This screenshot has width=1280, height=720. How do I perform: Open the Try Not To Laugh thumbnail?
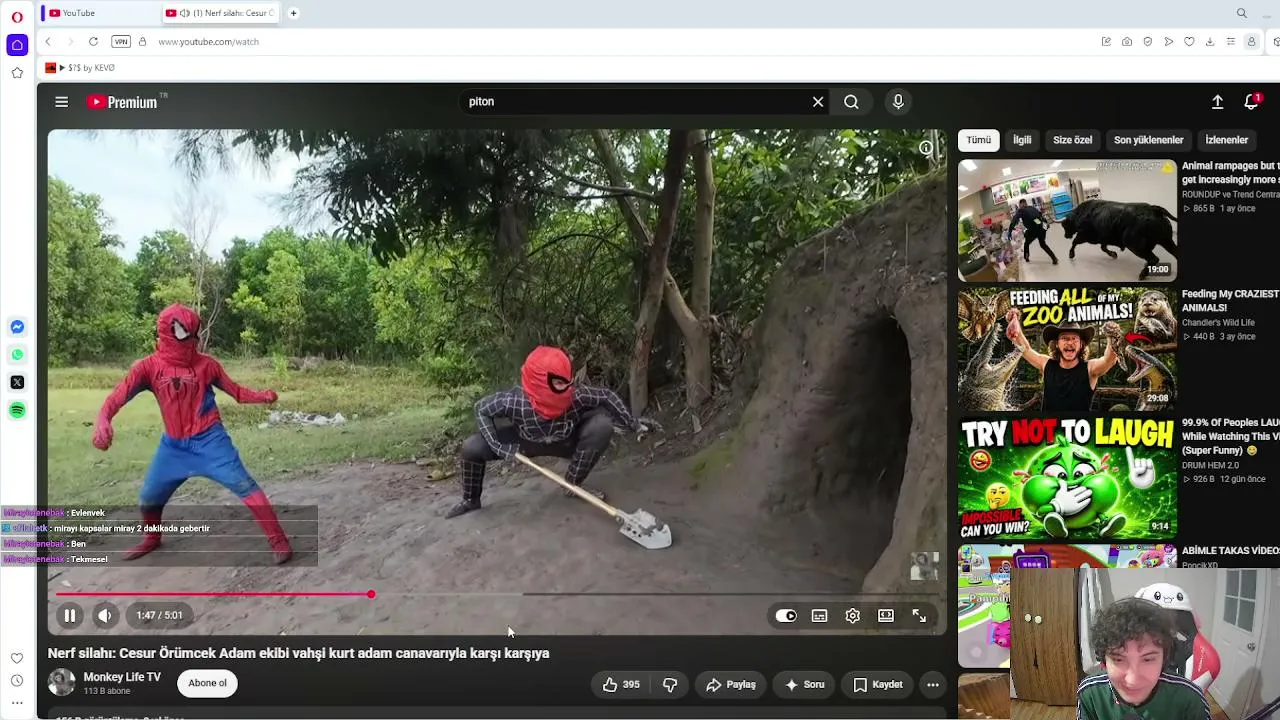coord(1067,478)
